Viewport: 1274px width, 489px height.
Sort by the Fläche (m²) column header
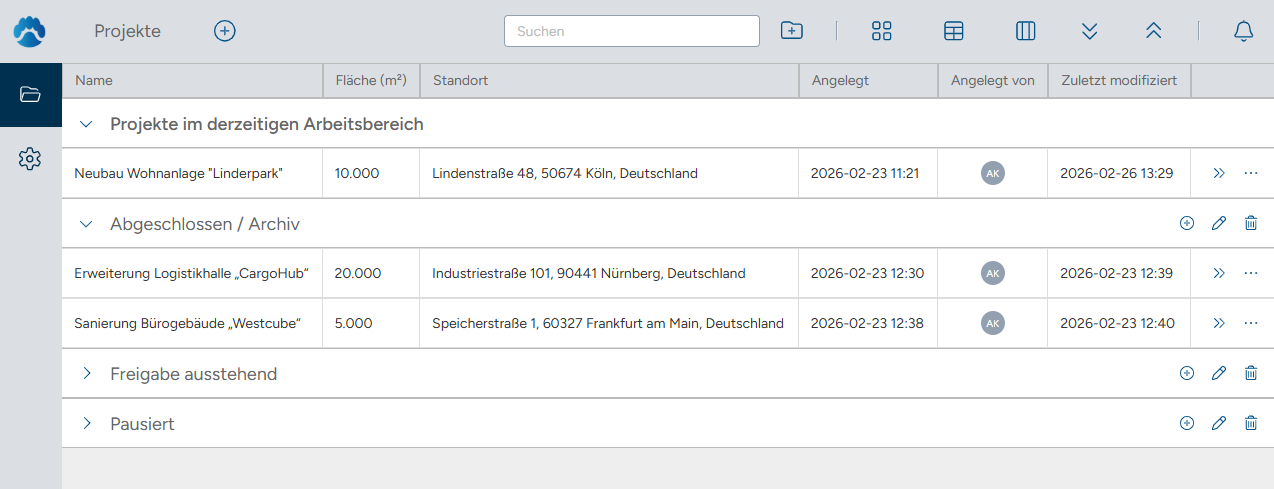tap(370, 80)
